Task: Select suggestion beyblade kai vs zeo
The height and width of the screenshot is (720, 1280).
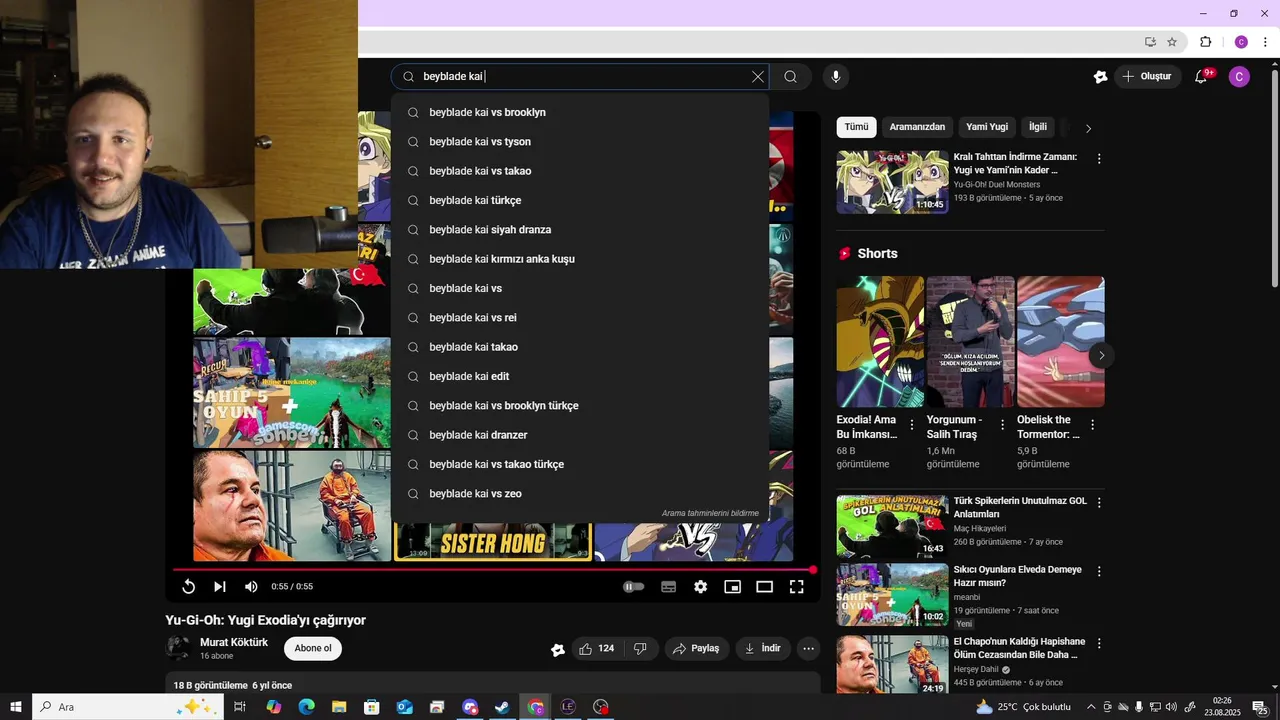Action: coord(580,494)
